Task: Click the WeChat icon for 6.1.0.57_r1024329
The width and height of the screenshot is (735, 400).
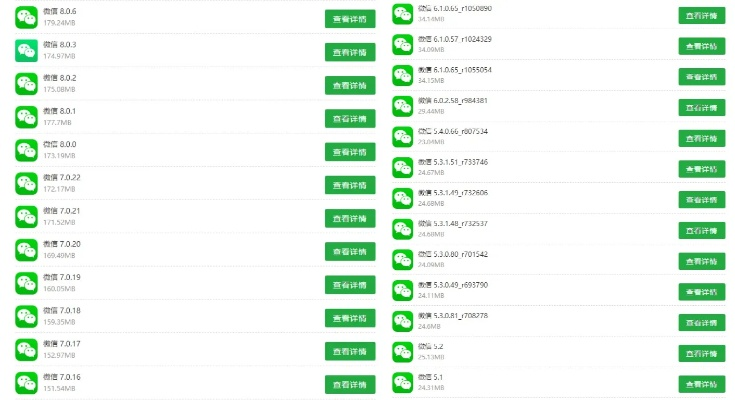Action: (402, 44)
